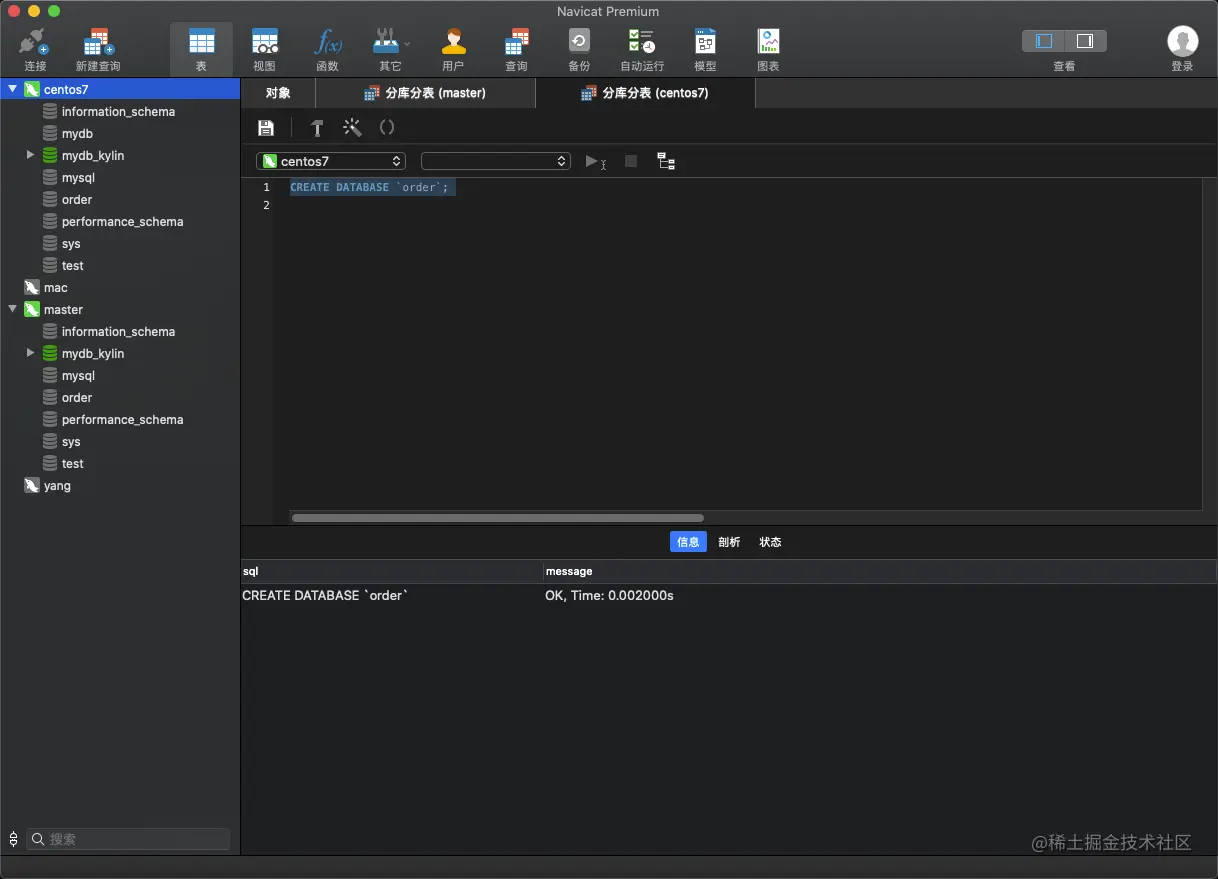Beautify SQL with the magic wand icon

[x=352, y=128]
